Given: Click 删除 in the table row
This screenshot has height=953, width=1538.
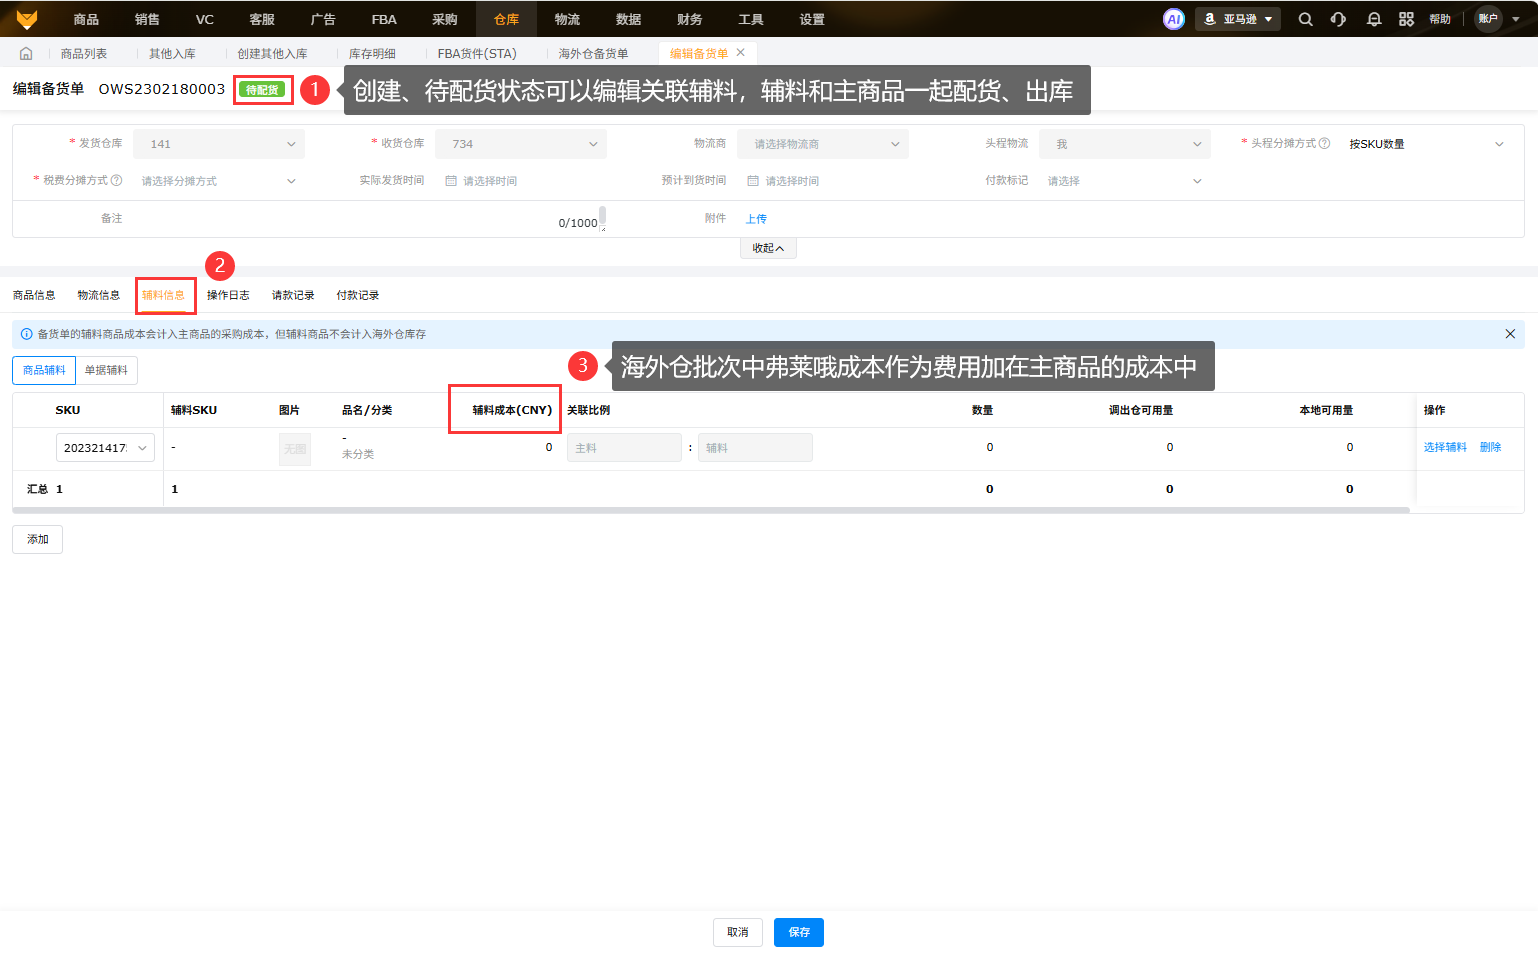Looking at the screenshot, I should 1490,447.
